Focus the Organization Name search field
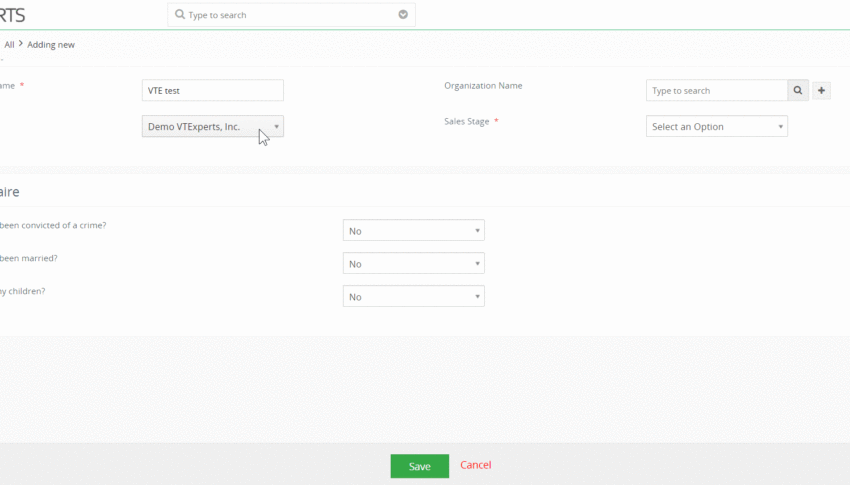Viewport: 850px width, 485px height. coord(717,90)
